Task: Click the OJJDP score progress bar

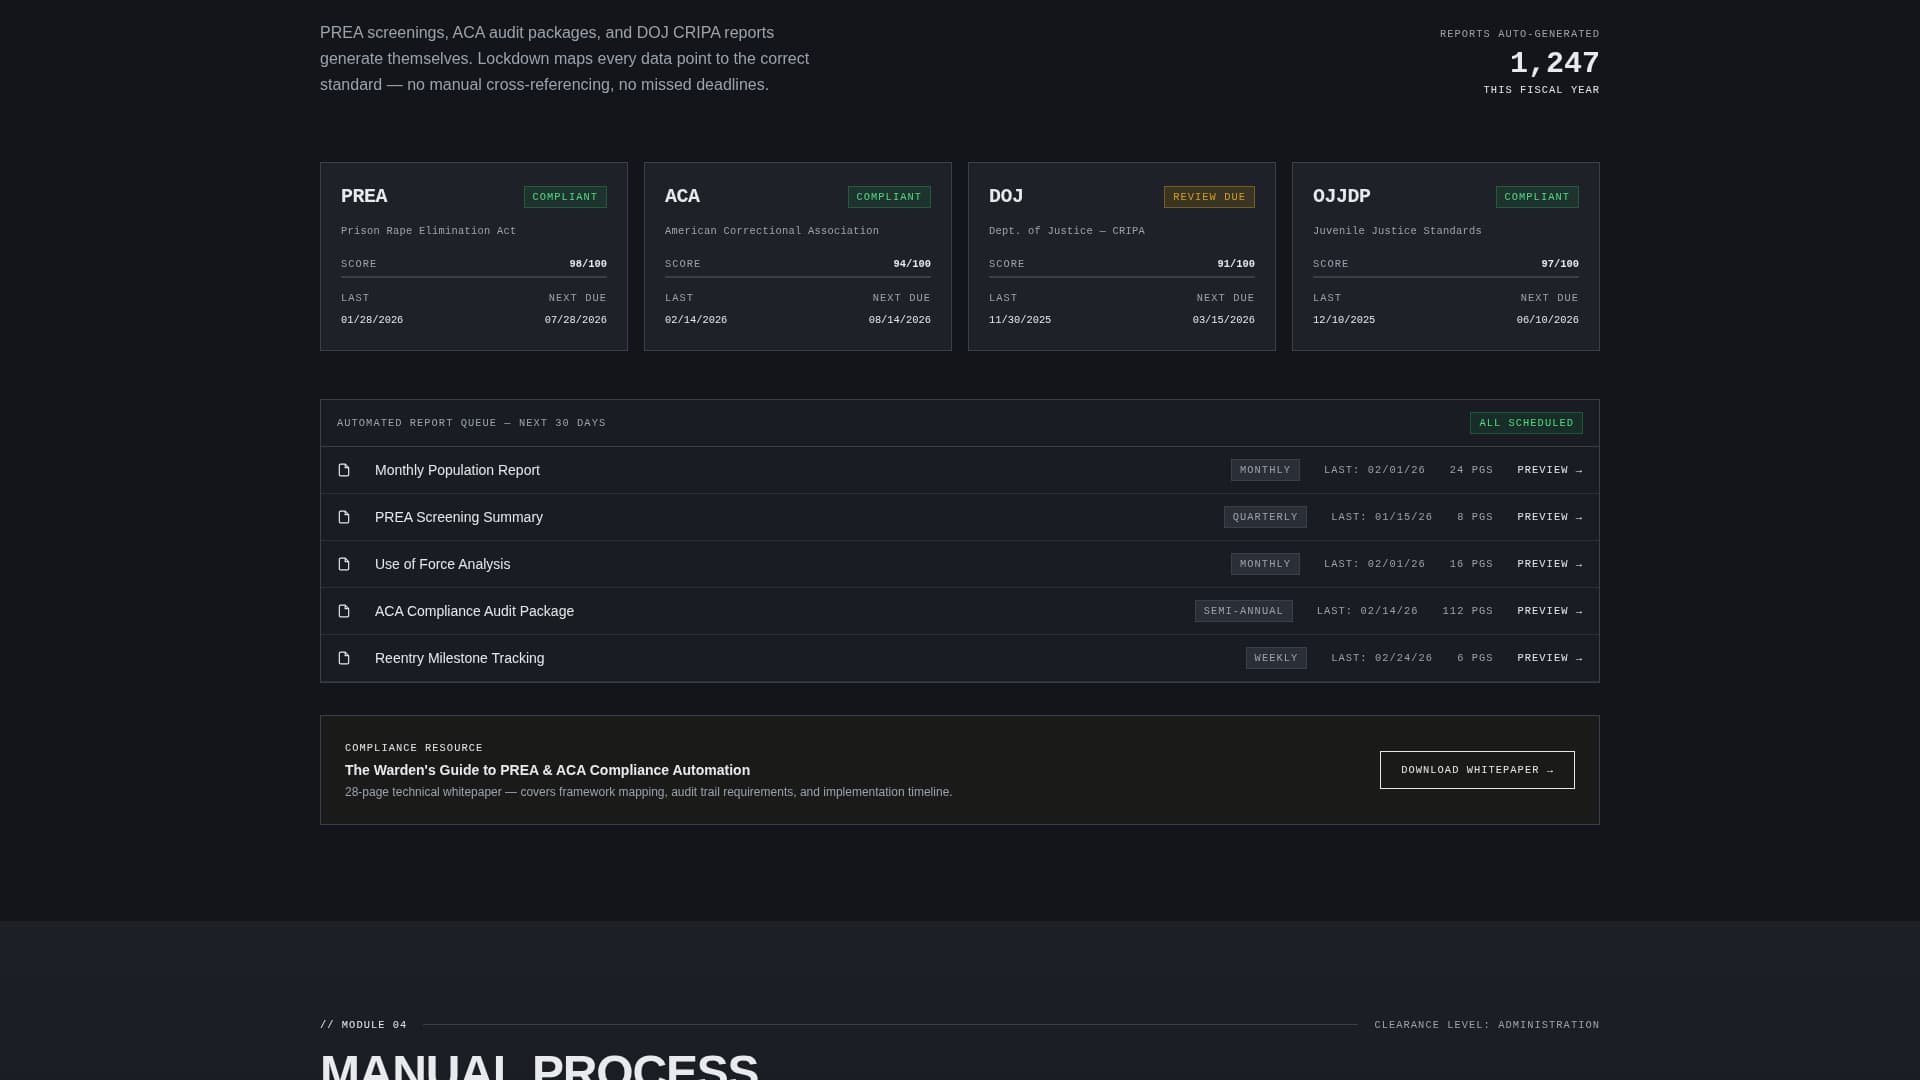Action: 1446,277
